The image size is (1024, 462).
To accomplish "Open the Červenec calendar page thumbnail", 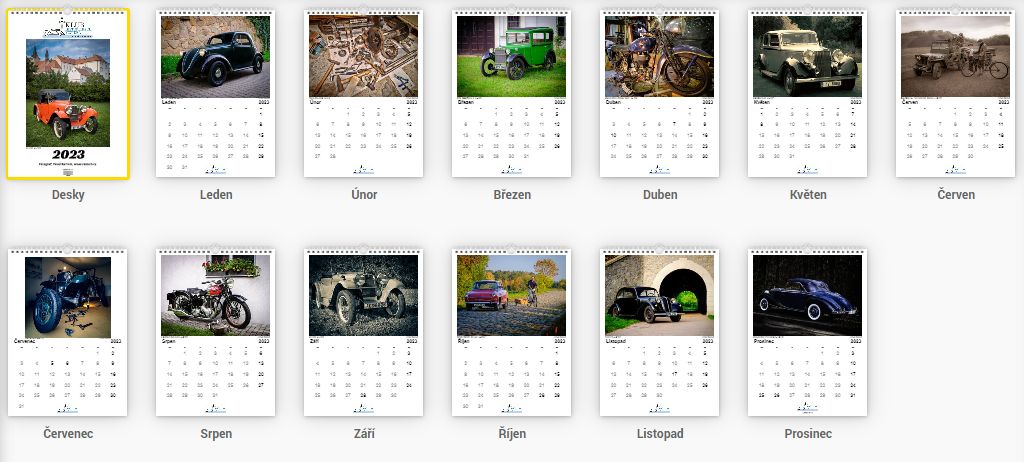I will click(68, 333).
